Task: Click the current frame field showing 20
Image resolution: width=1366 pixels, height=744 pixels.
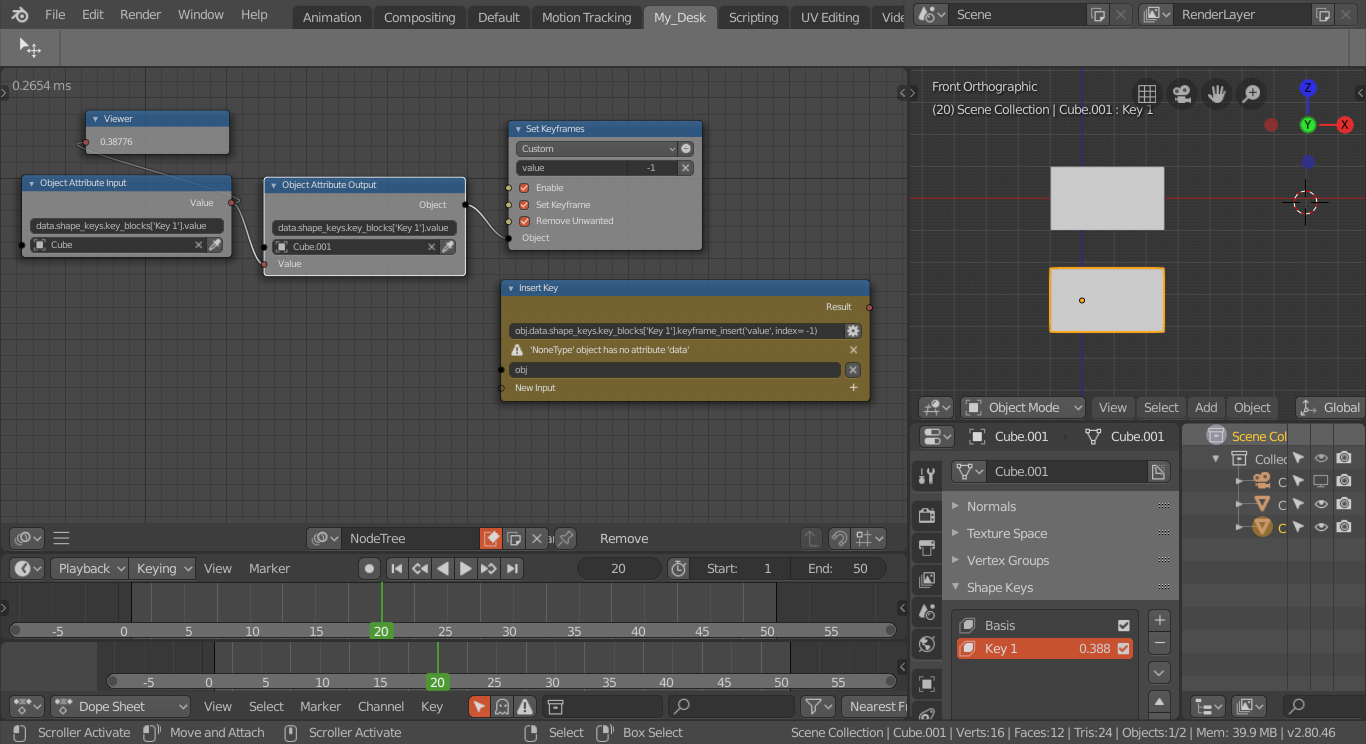Action: (x=619, y=568)
